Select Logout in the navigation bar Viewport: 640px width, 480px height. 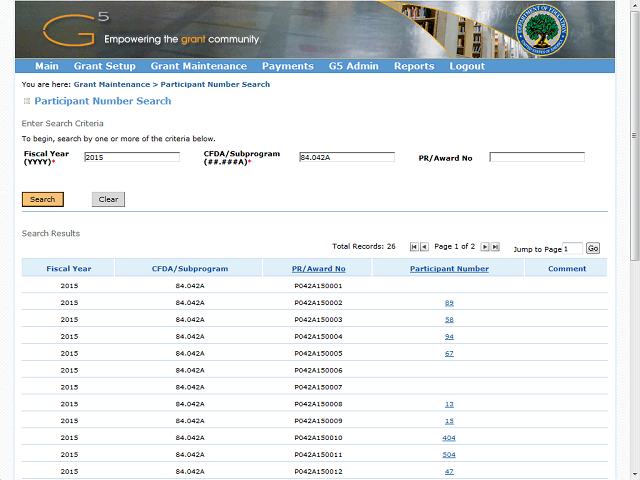(x=467, y=66)
